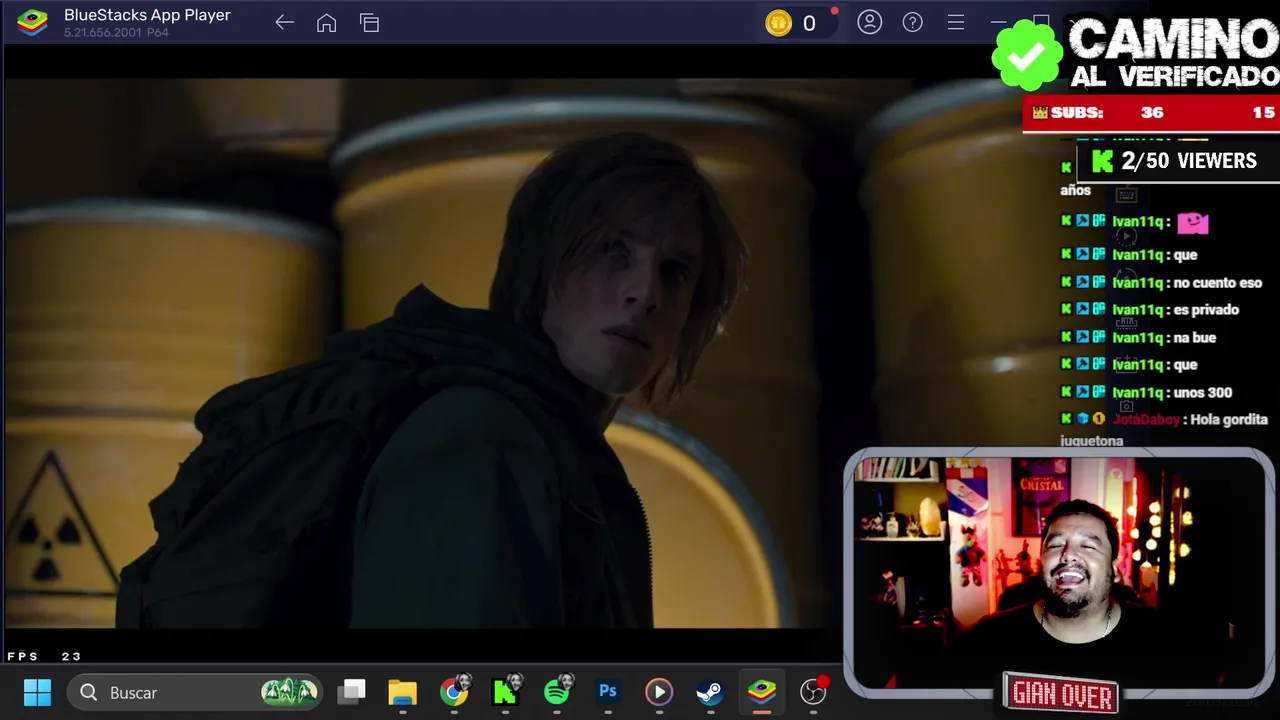Viewport: 1280px width, 720px height.
Task: Click the green verified checkmark badge
Action: pos(1027,56)
